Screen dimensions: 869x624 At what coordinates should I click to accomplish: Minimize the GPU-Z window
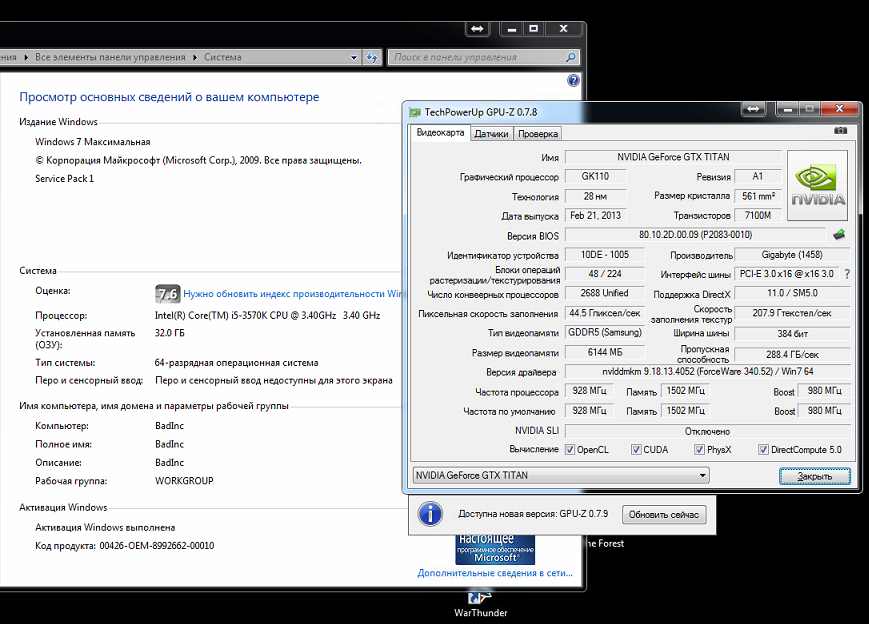(788, 109)
